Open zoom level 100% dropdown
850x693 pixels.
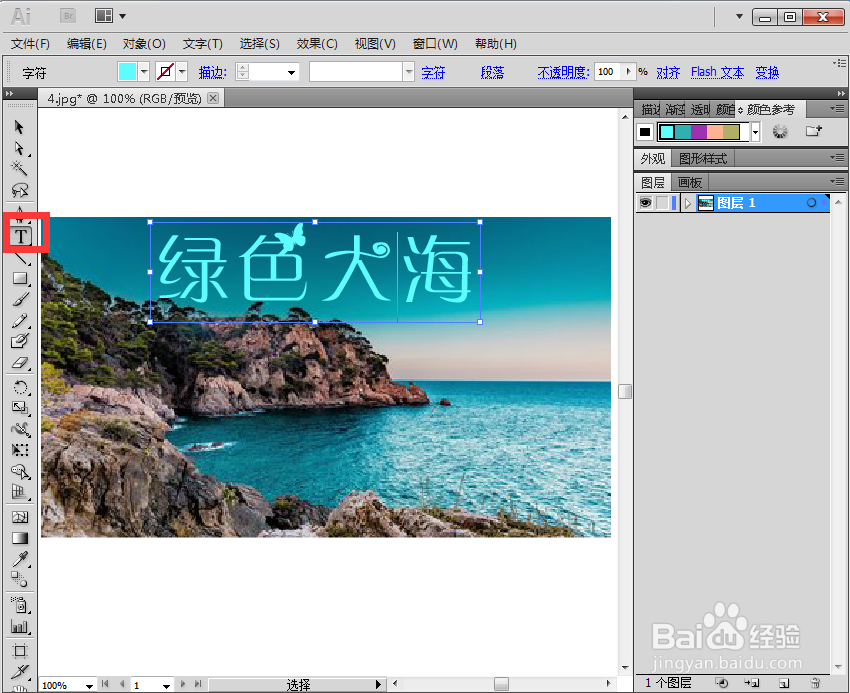(89, 686)
